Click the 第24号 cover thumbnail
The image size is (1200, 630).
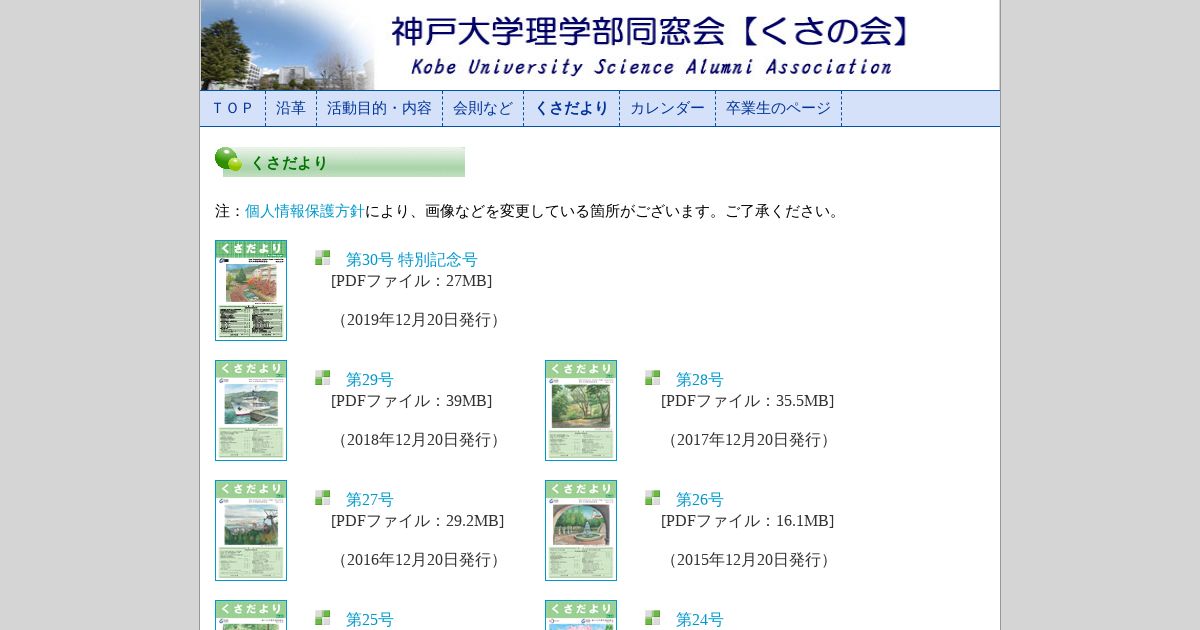[581, 615]
